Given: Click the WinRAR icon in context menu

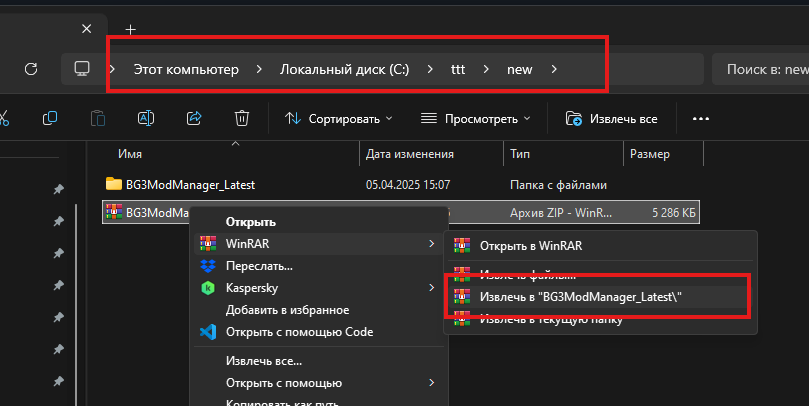Looking at the screenshot, I should [208, 243].
